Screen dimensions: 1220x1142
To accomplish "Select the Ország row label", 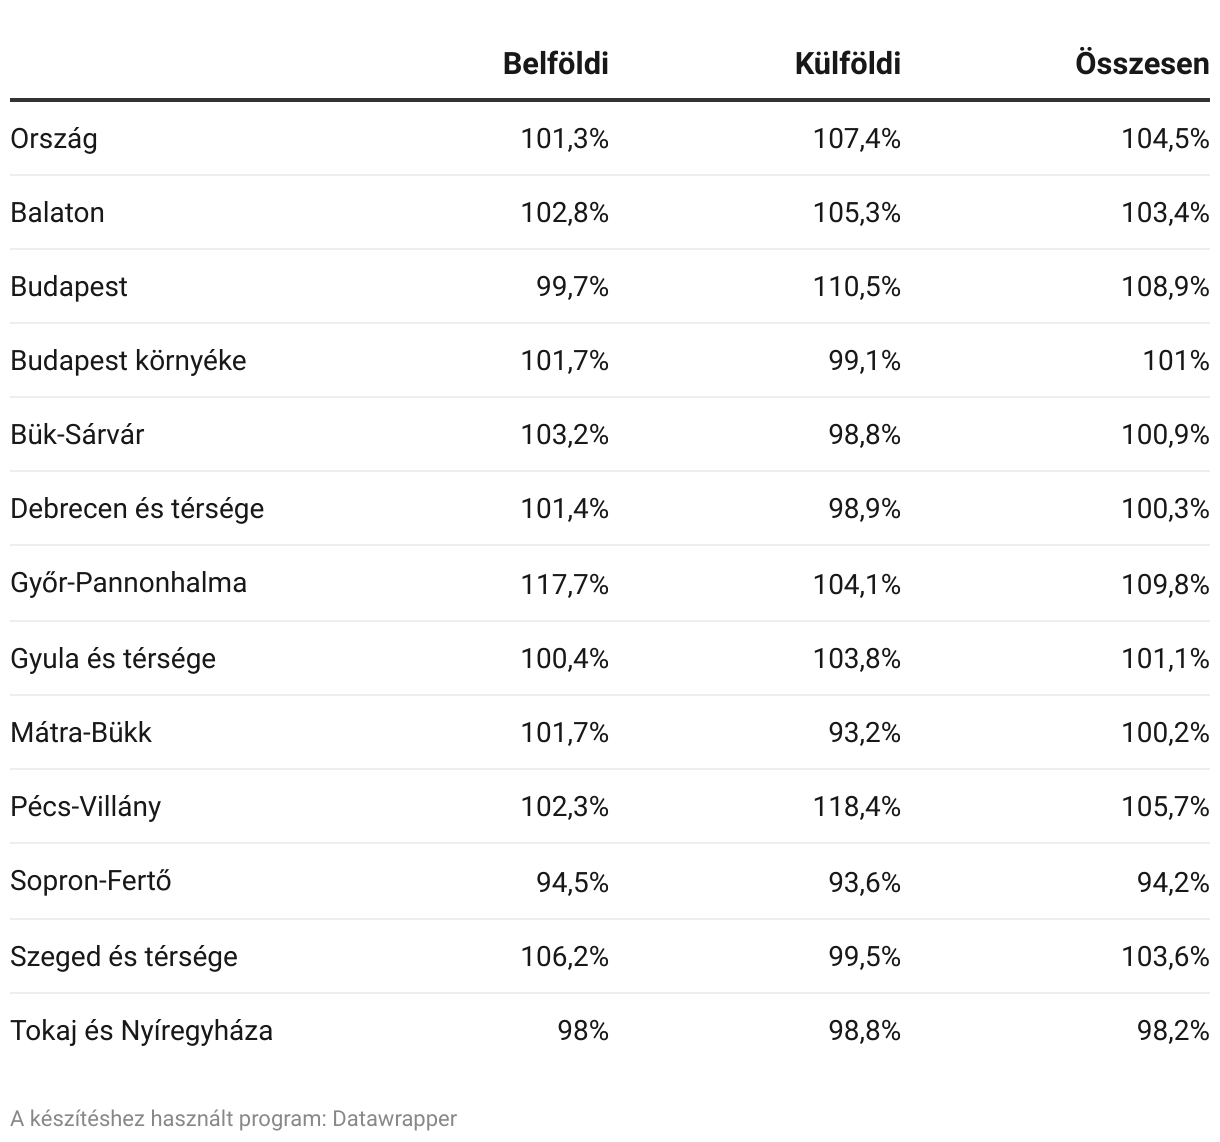I will tap(54, 139).
